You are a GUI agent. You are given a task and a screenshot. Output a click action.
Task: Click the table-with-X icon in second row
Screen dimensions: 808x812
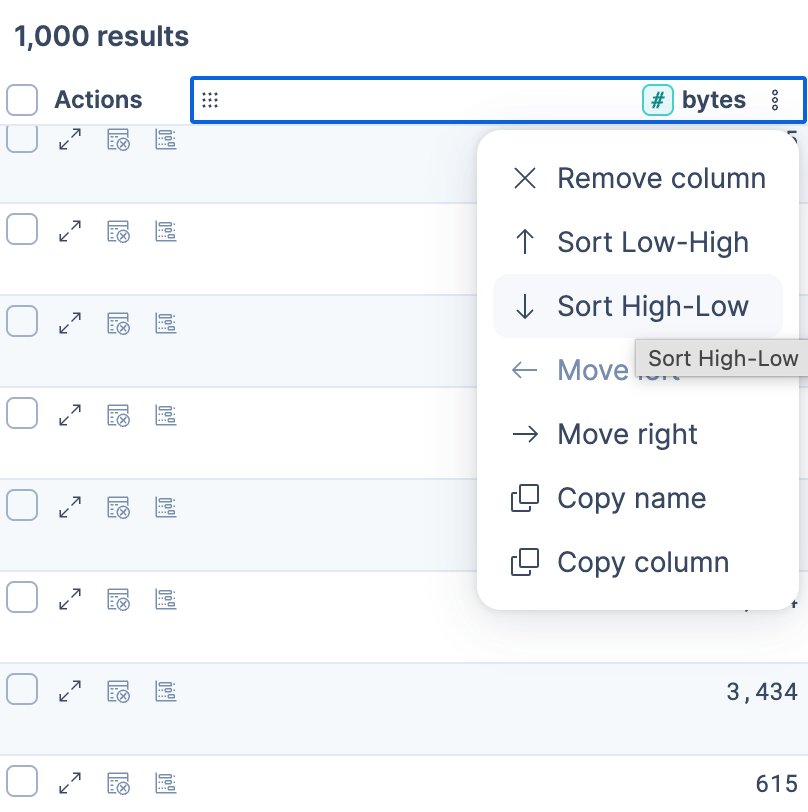(119, 231)
